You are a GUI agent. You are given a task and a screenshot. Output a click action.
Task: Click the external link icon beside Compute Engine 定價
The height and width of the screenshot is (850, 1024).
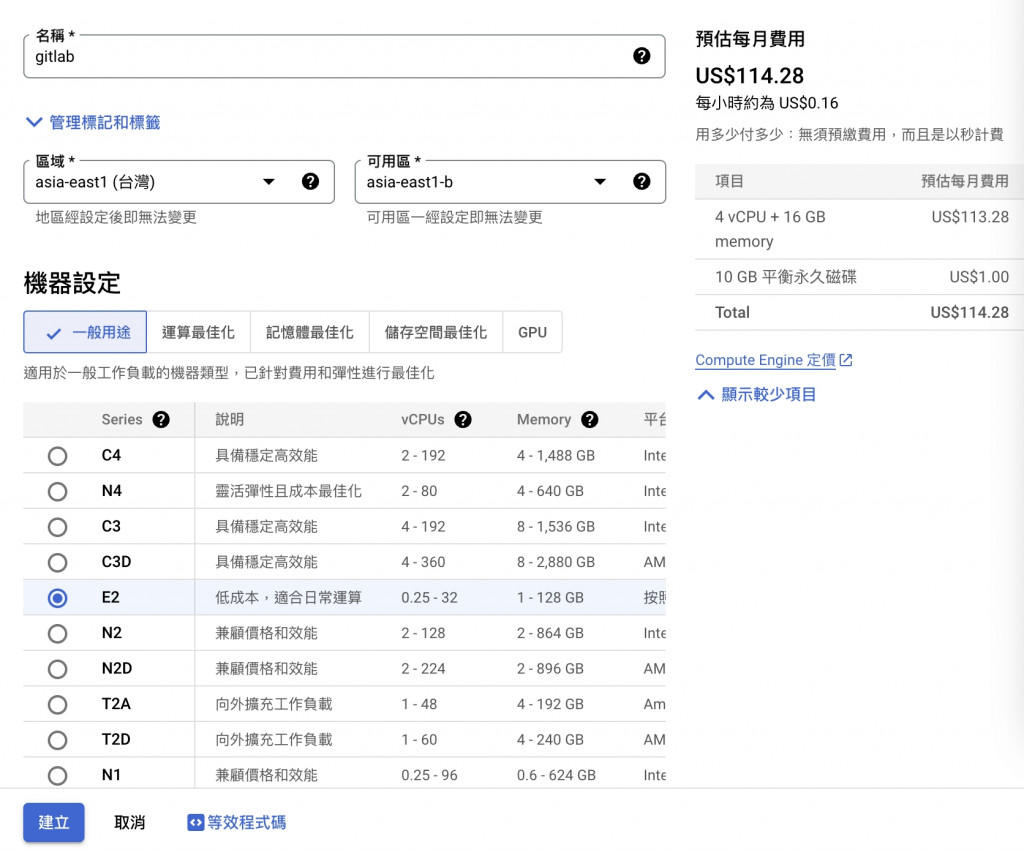(846, 360)
